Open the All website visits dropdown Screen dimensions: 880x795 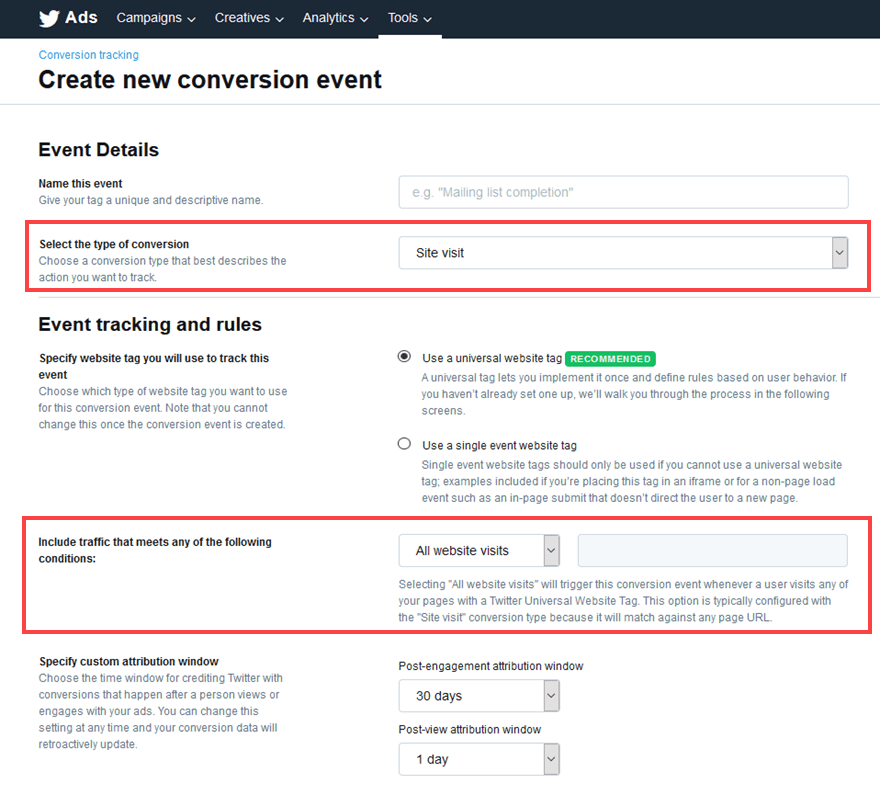tap(470, 550)
